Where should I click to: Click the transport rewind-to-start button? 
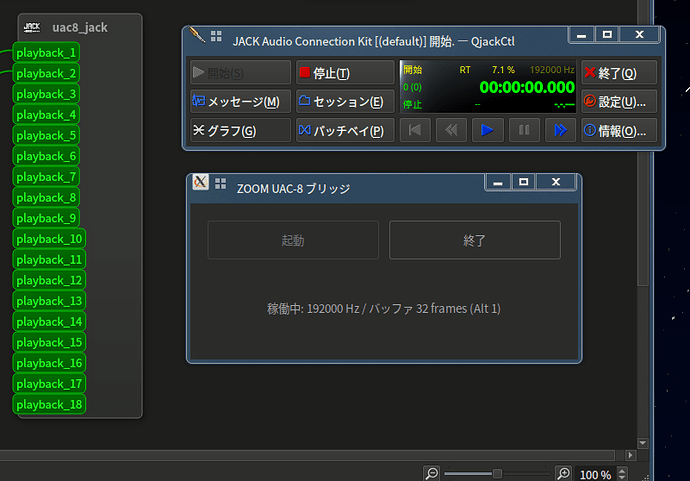click(x=415, y=130)
